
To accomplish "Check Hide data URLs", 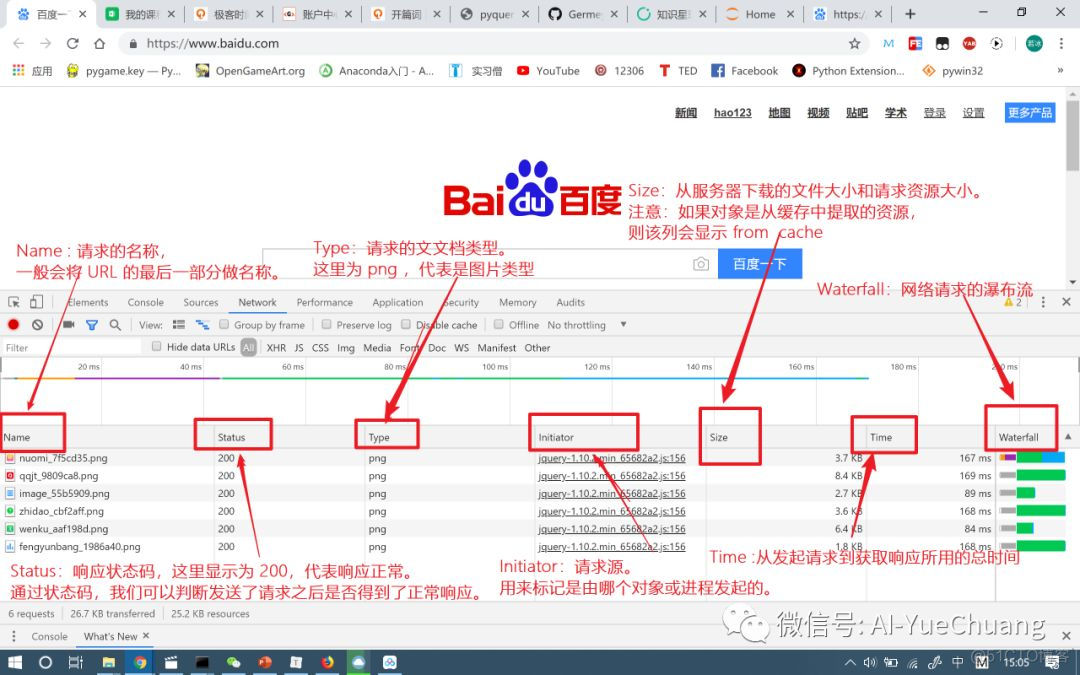I will tap(156, 346).
